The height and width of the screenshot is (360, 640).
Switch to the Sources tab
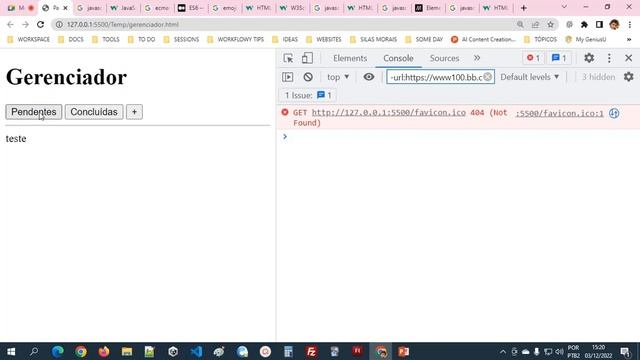tap(444, 58)
